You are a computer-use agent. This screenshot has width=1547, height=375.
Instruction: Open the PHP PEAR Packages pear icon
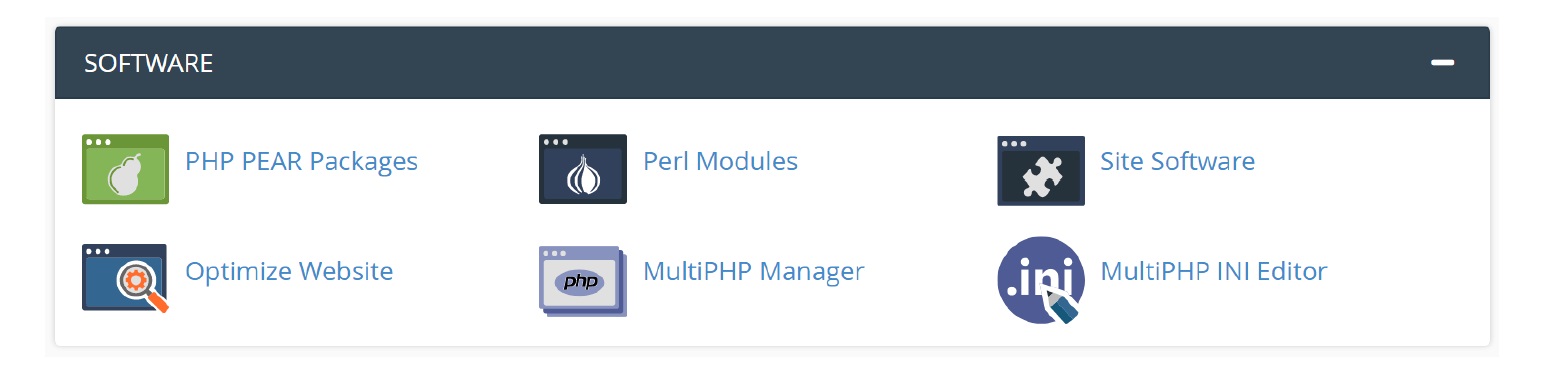click(x=125, y=169)
